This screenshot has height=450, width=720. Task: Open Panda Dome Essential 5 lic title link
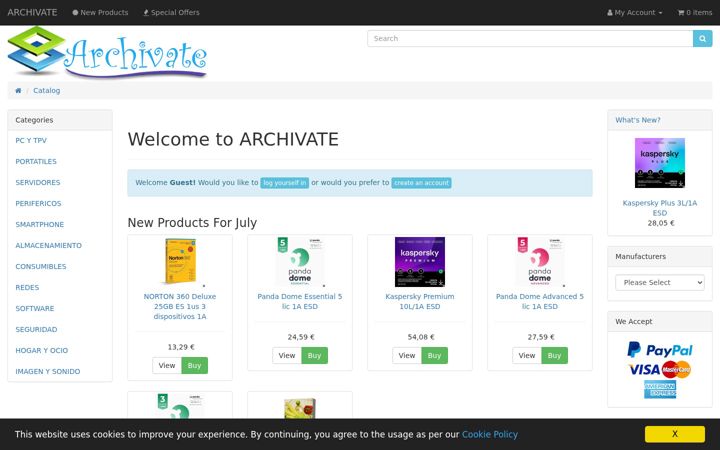click(300, 301)
